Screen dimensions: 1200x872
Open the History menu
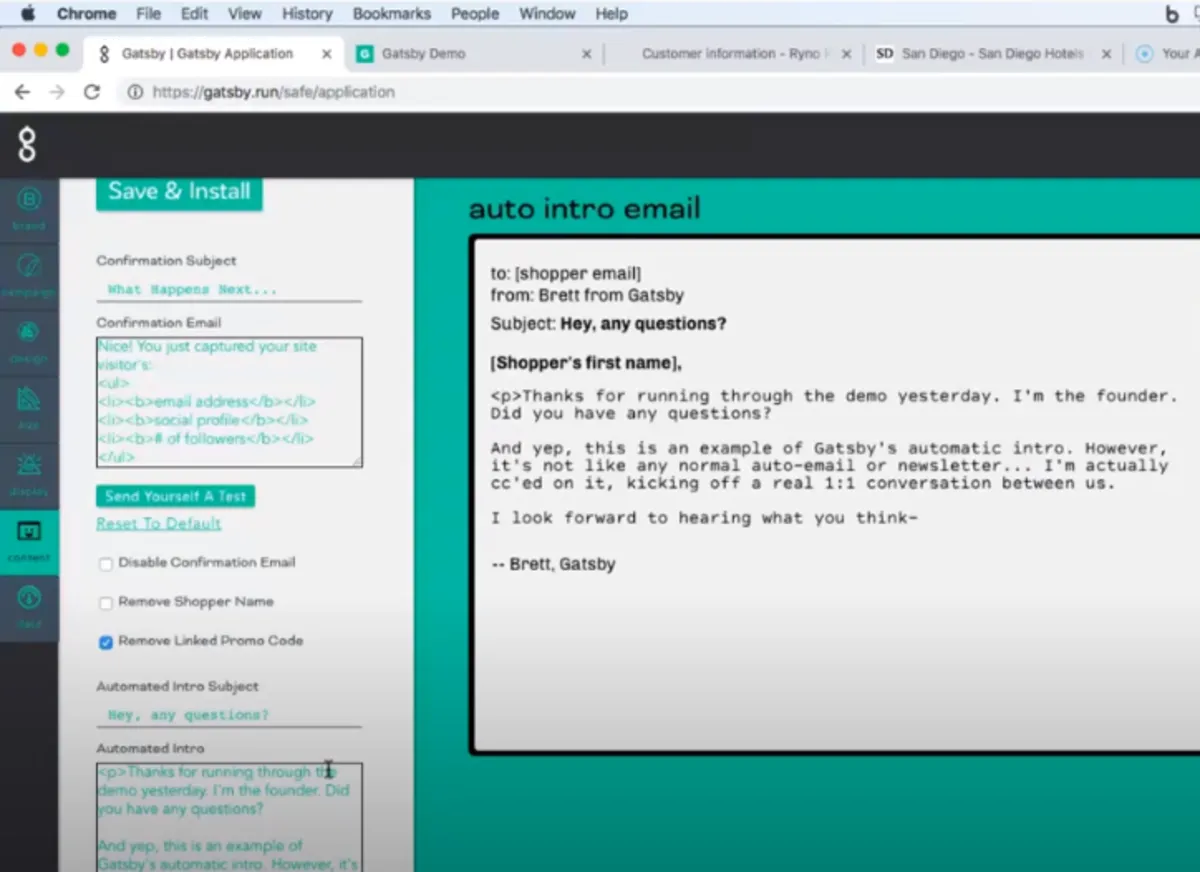(307, 14)
